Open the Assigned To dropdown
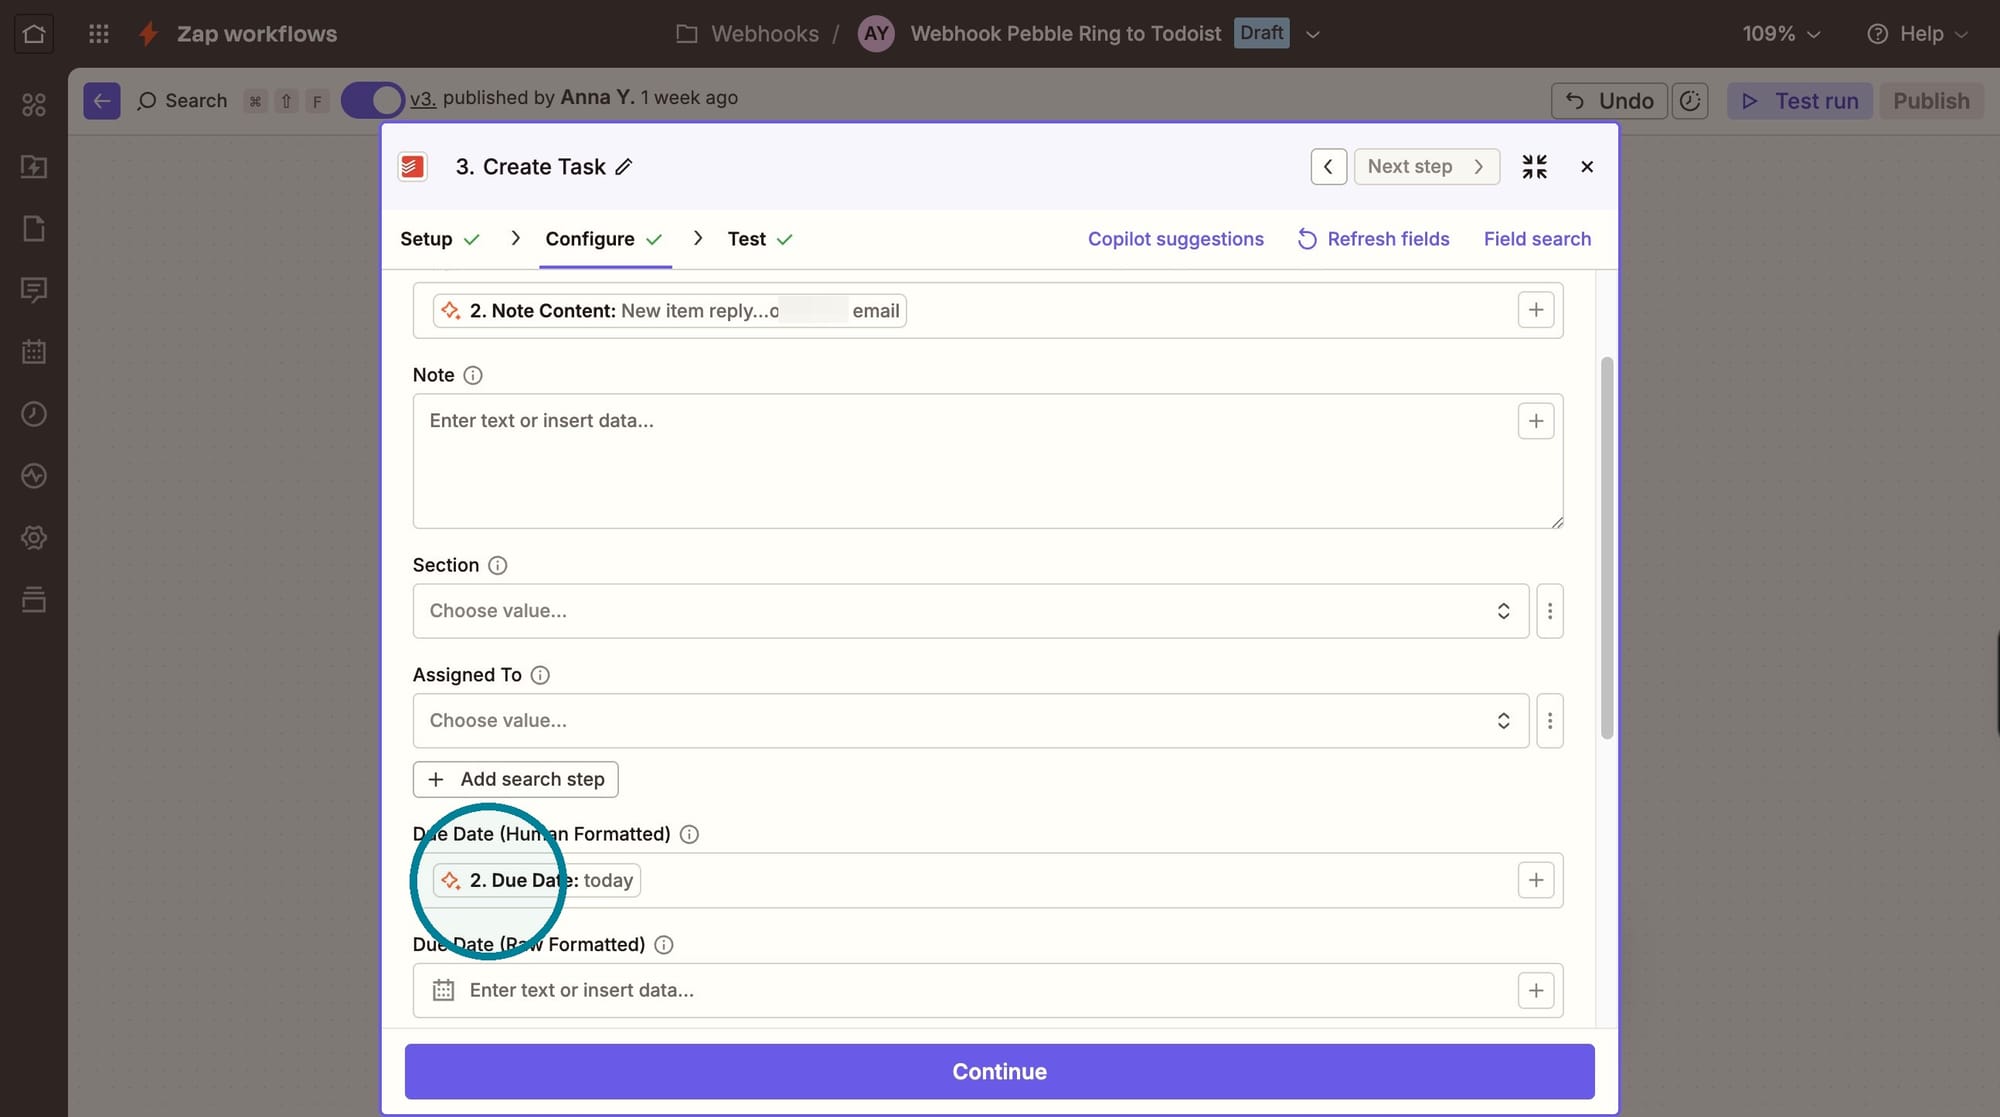The width and height of the screenshot is (2000, 1117). click(x=971, y=721)
